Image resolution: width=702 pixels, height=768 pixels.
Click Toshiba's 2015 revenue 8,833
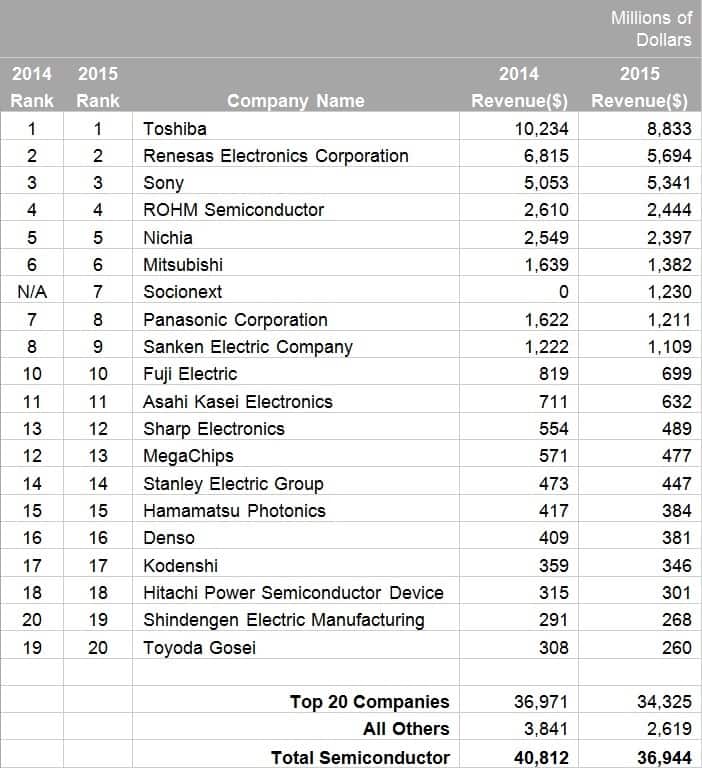[x=669, y=129]
